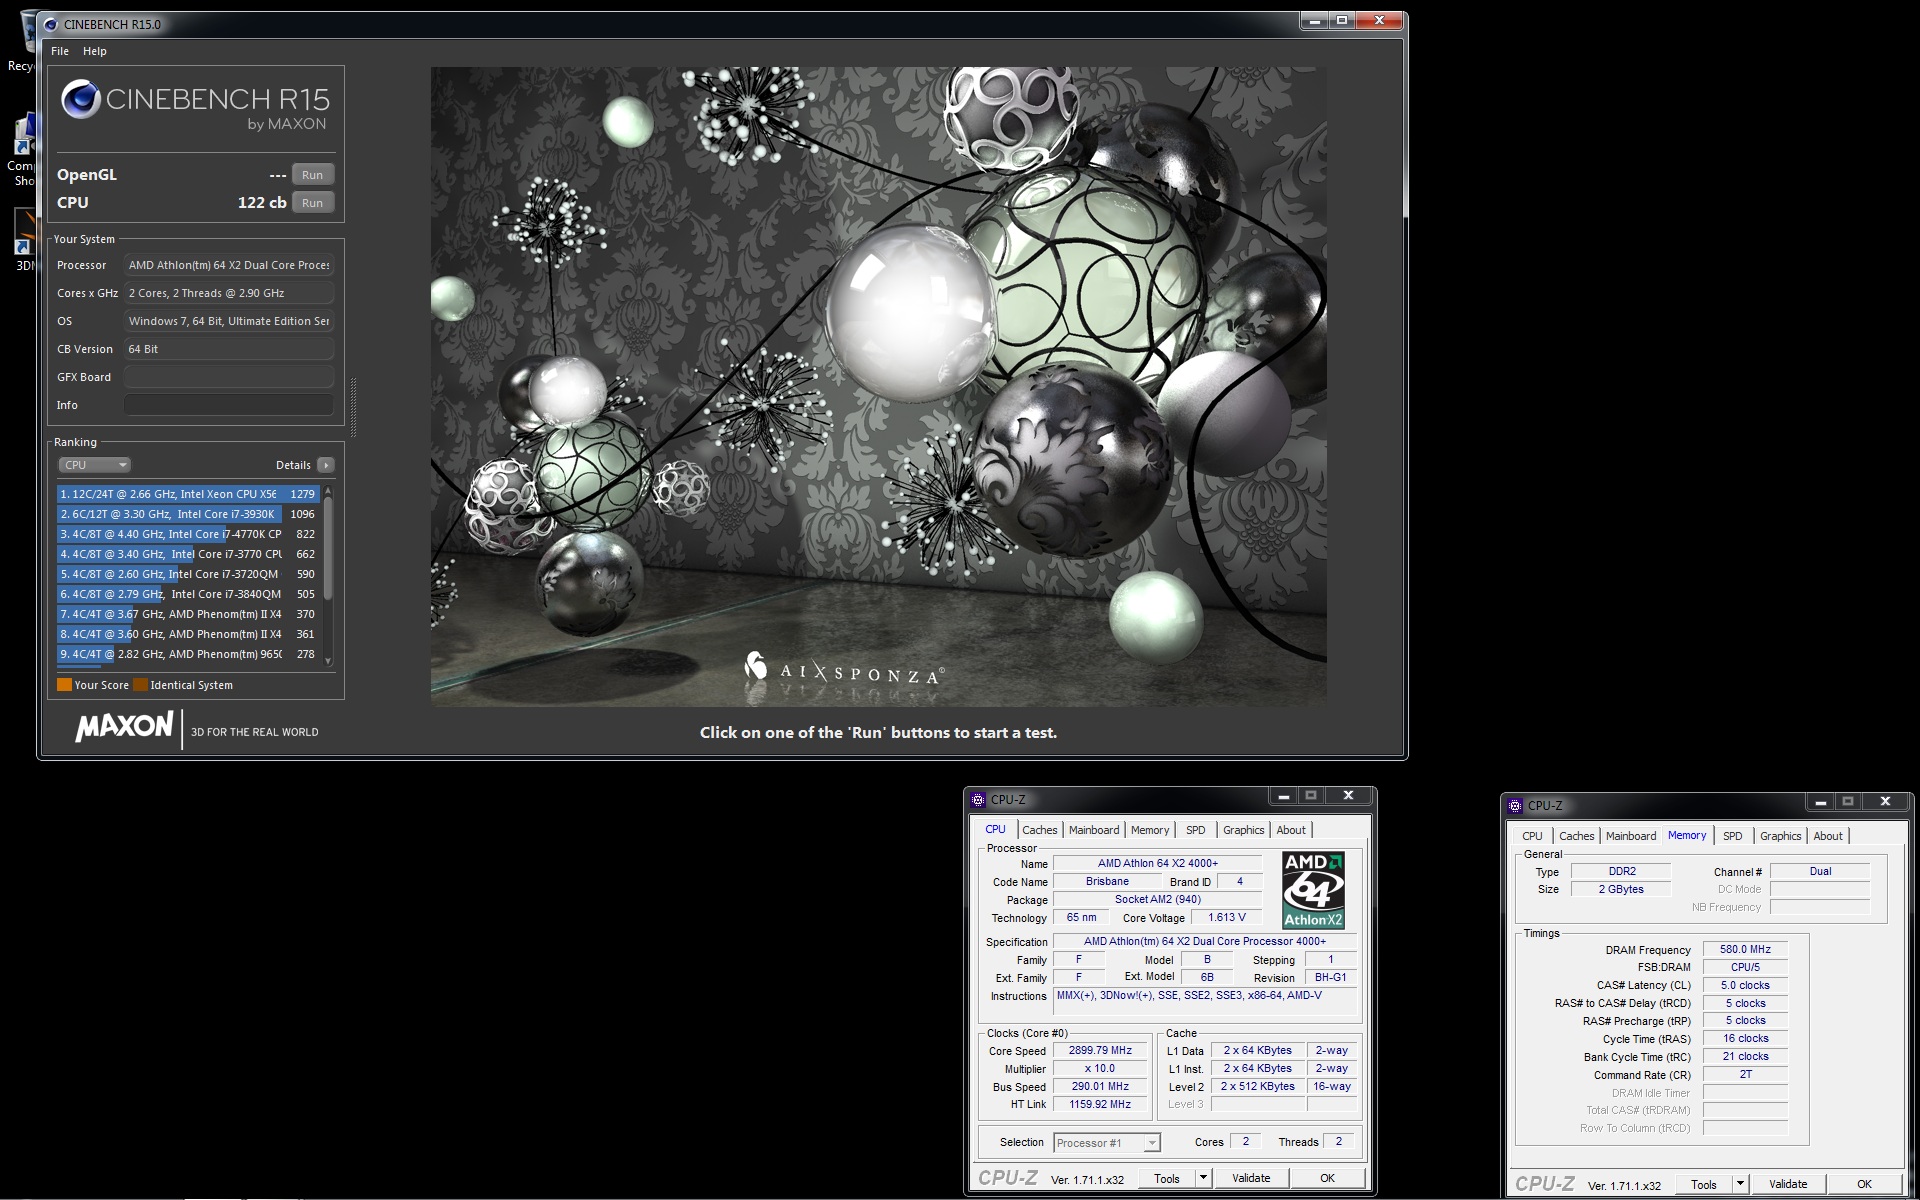The width and height of the screenshot is (1920, 1200).
Task: Maximize the Cinebench R15 window
Action: pos(1342,21)
